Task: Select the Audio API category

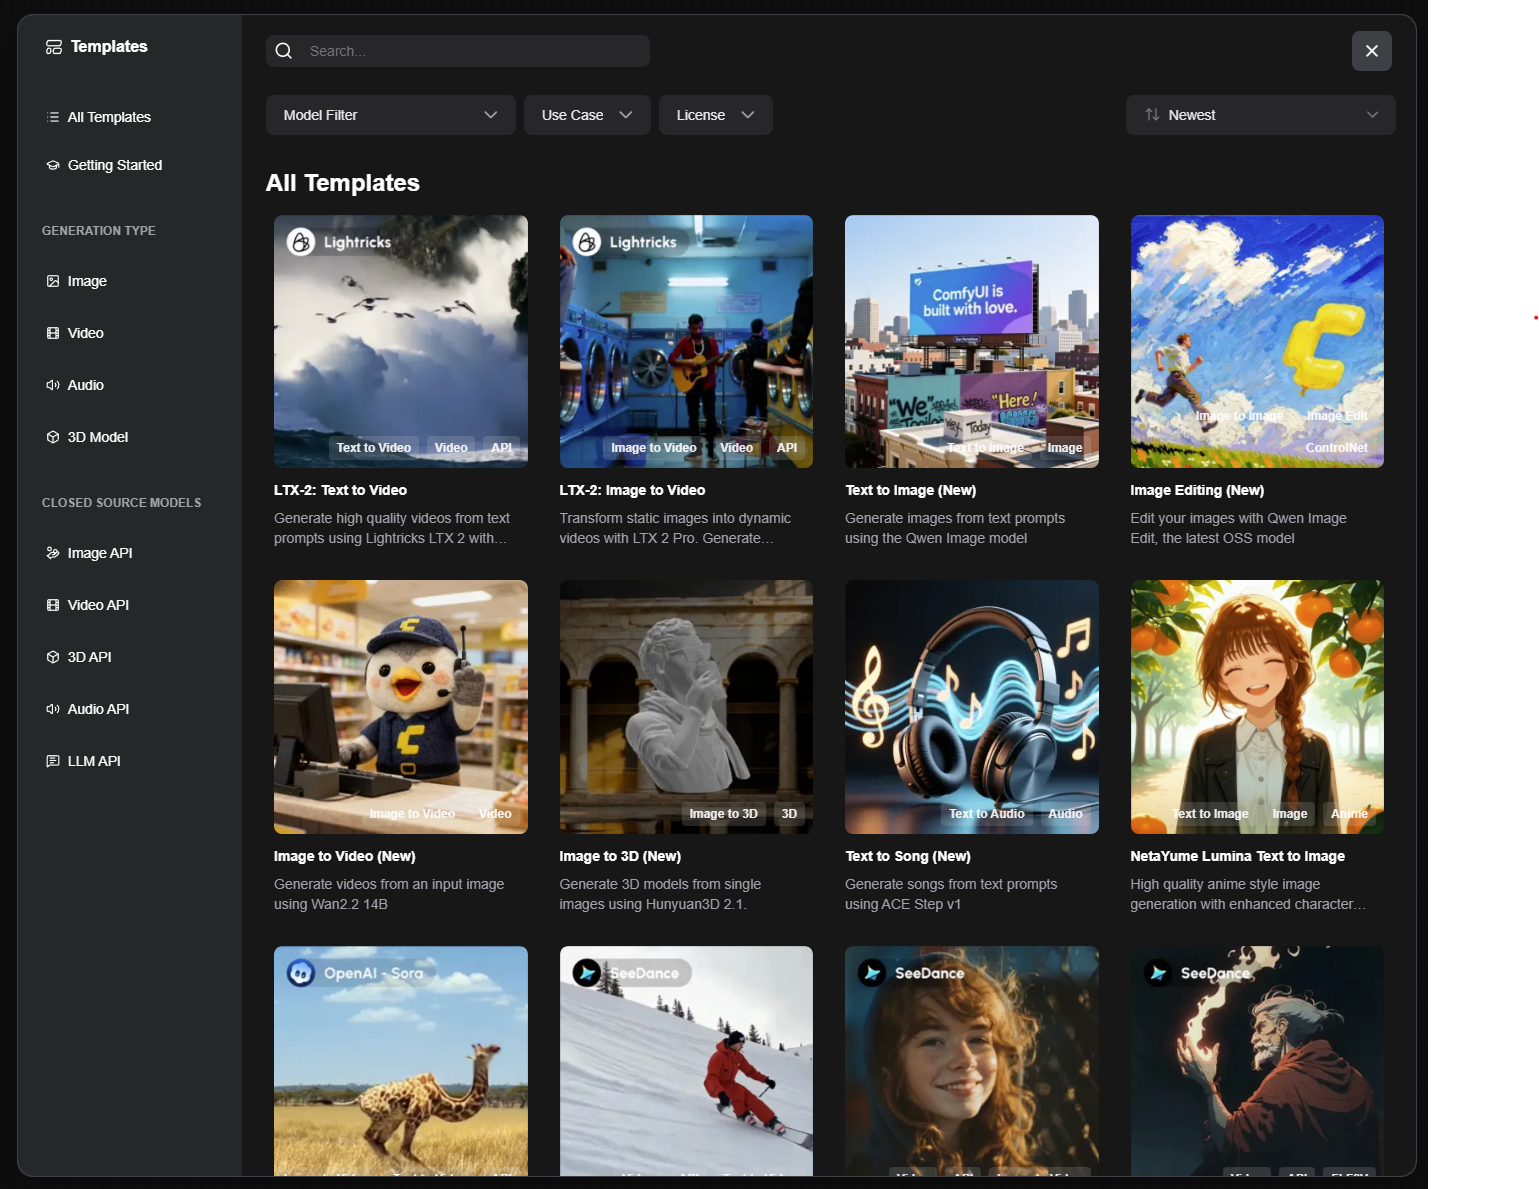Action: pos(98,709)
